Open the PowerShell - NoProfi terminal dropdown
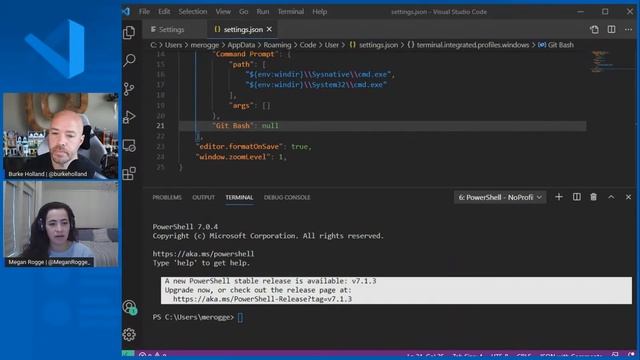Image resolution: width=640 pixels, height=360 pixels. point(500,197)
